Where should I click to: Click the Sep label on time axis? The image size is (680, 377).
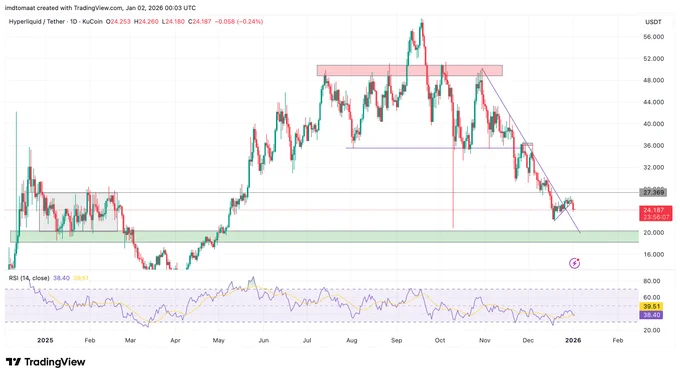click(396, 340)
